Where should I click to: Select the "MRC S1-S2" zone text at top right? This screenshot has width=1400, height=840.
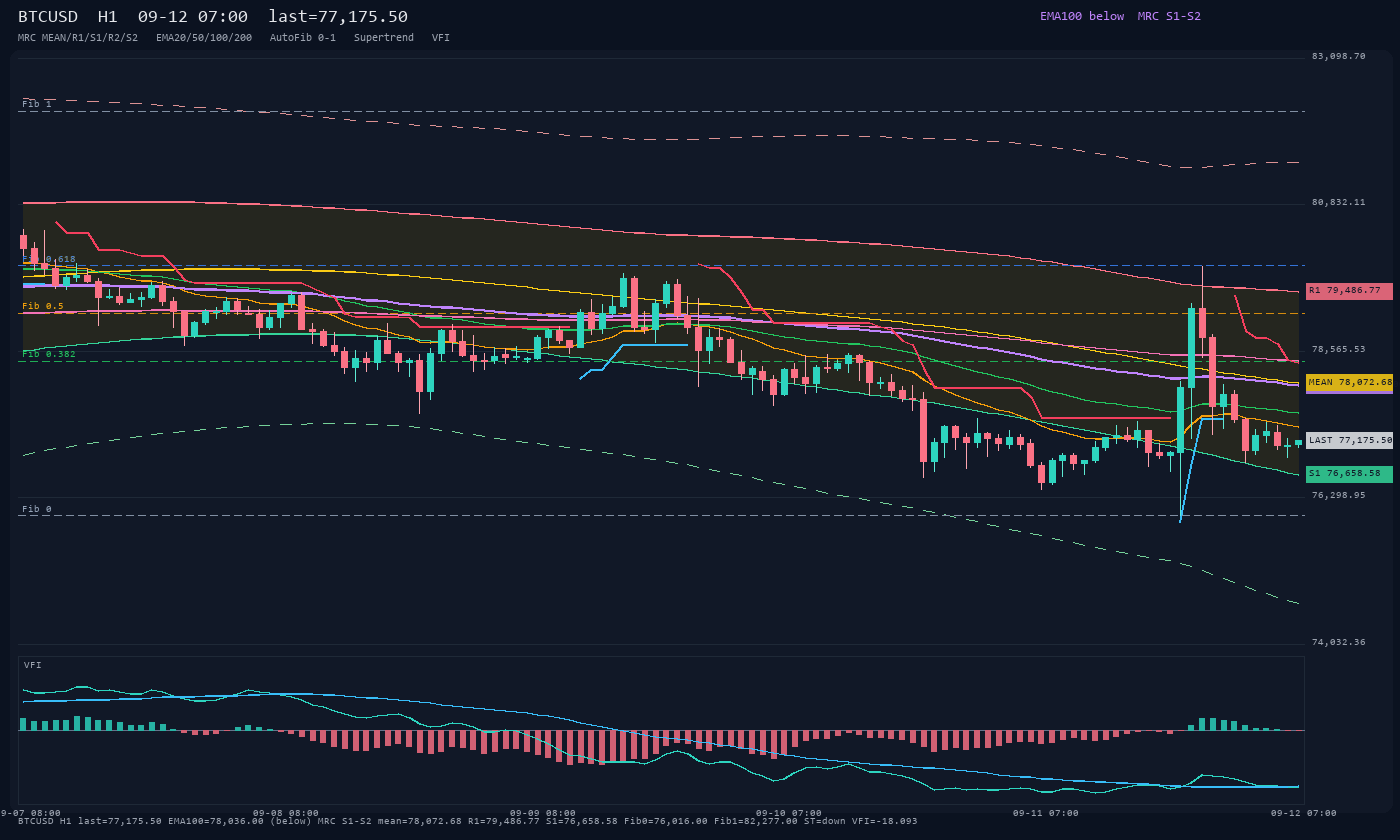tap(1169, 16)
